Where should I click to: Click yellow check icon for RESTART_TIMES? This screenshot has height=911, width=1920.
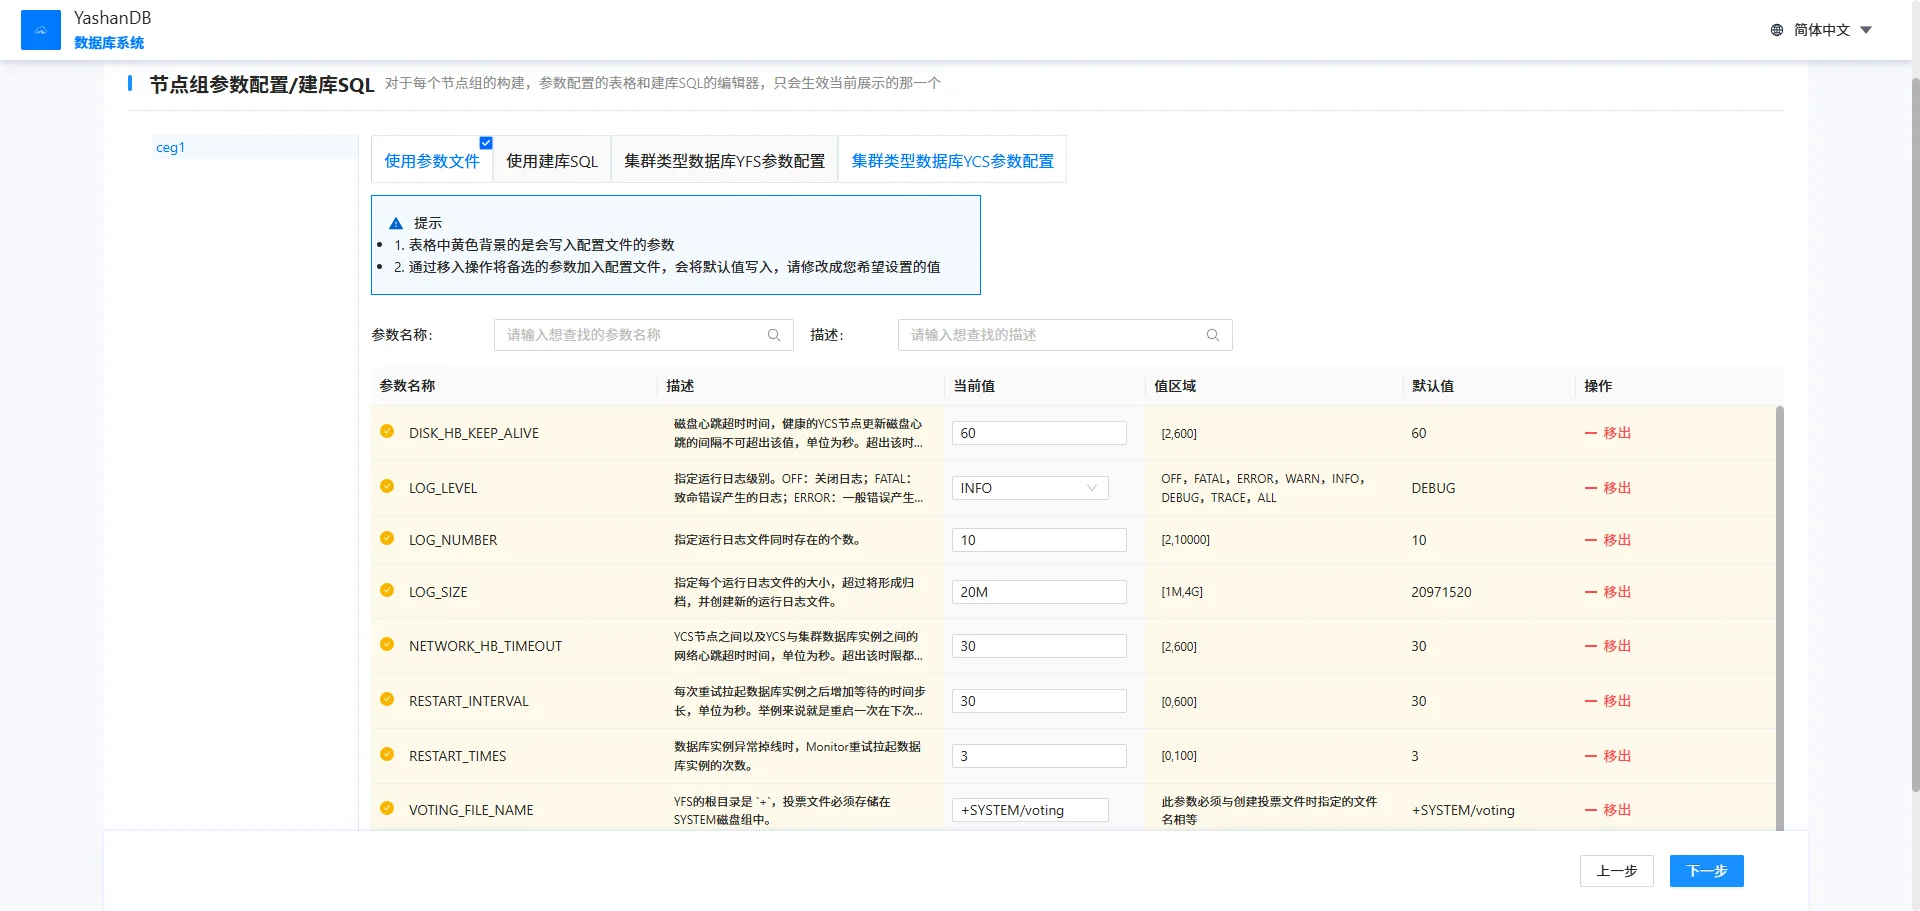click(x=387, y=755)
